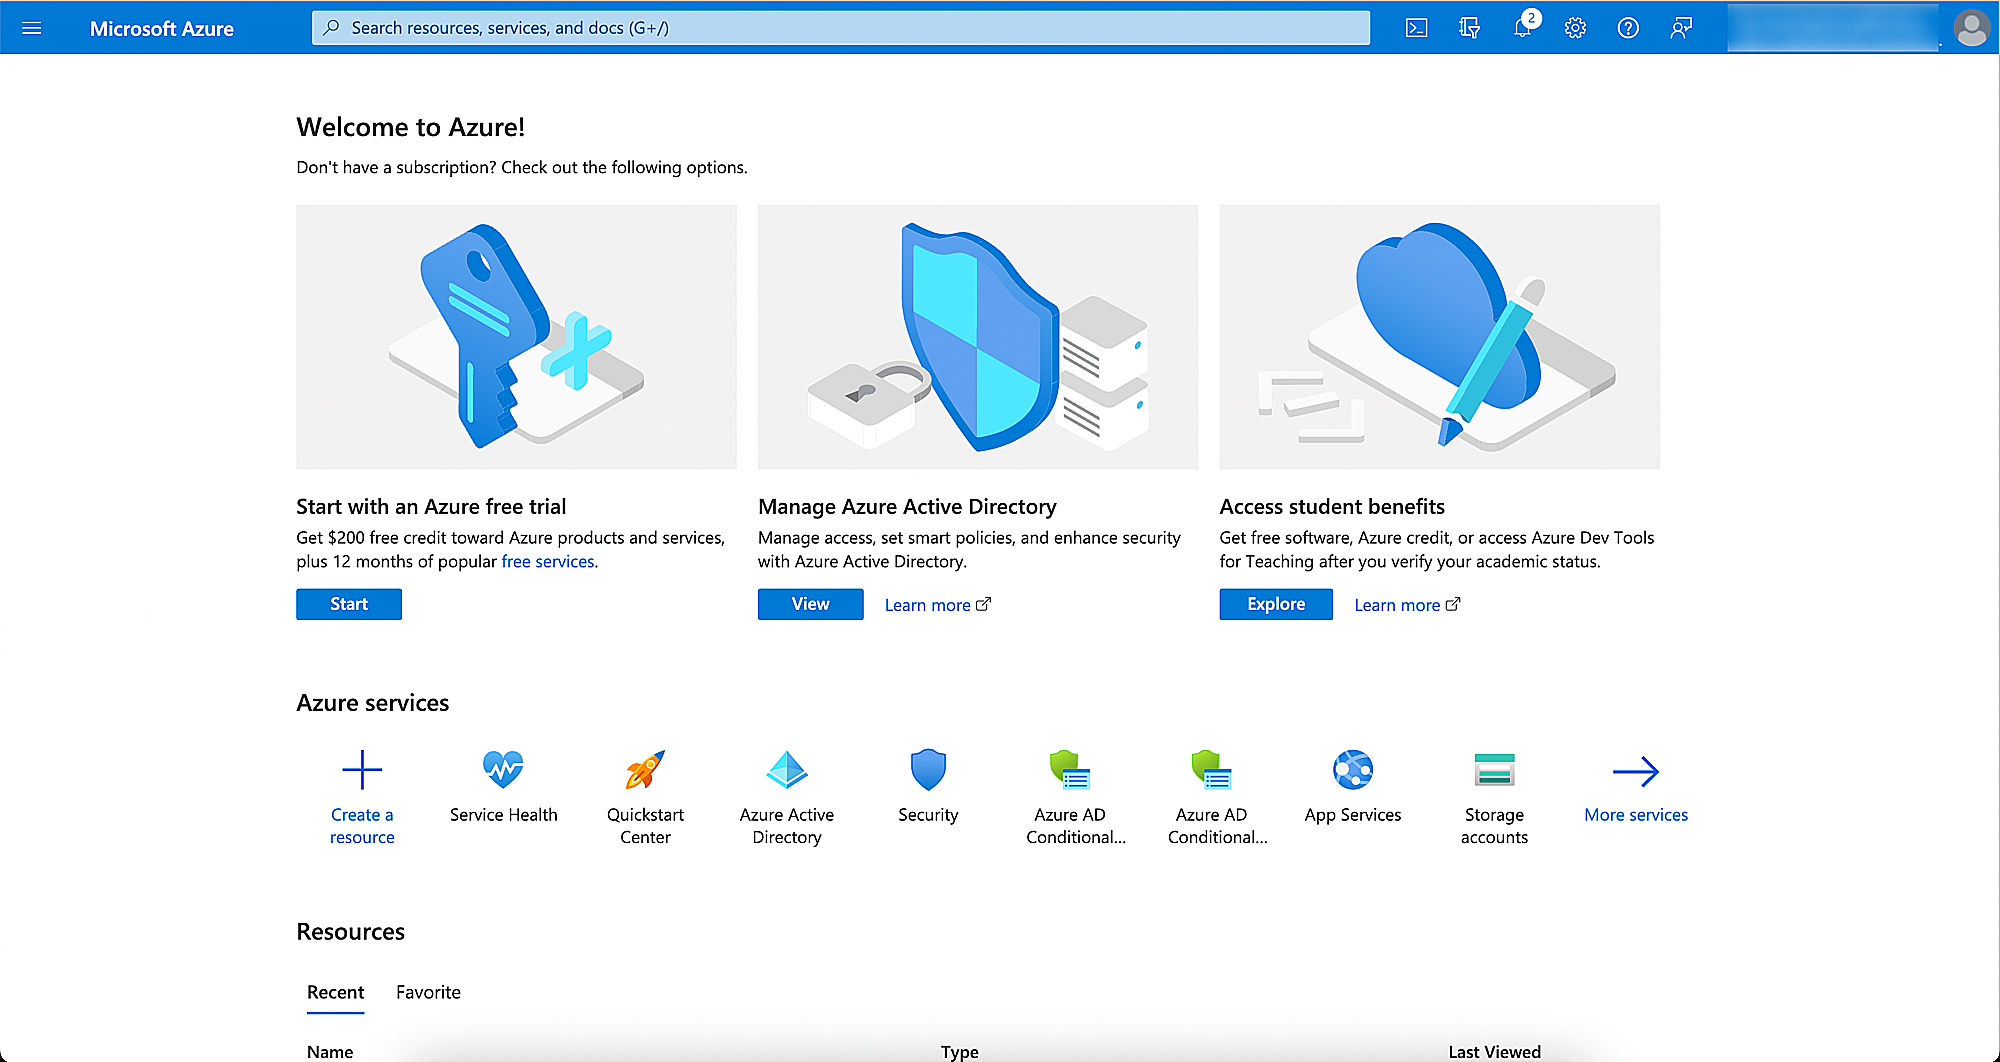Click the user avatar icon

tap(1971, 28)
